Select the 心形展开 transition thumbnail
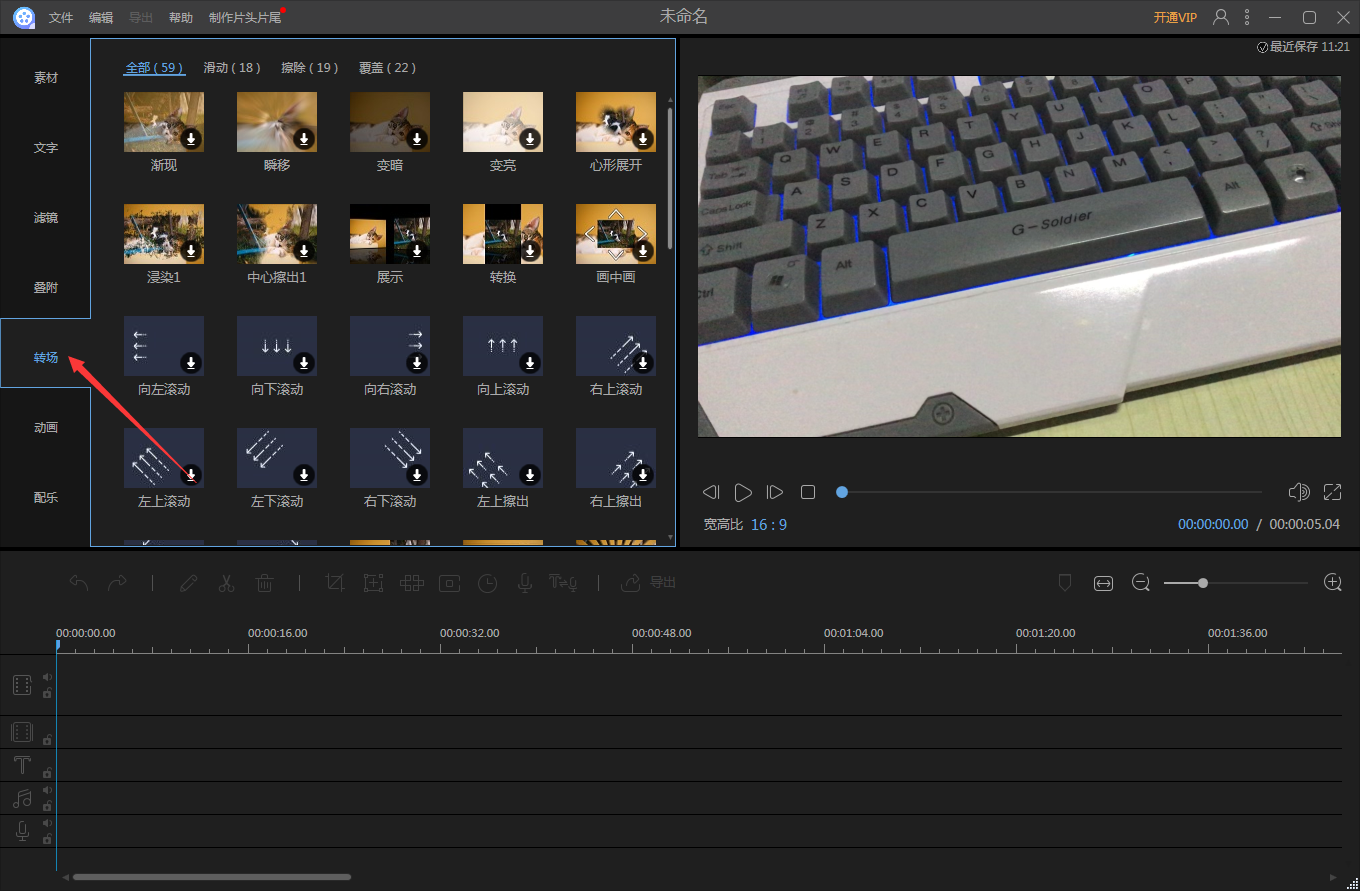The width and height of the screenshot is (1360, 891). [615, 122]
